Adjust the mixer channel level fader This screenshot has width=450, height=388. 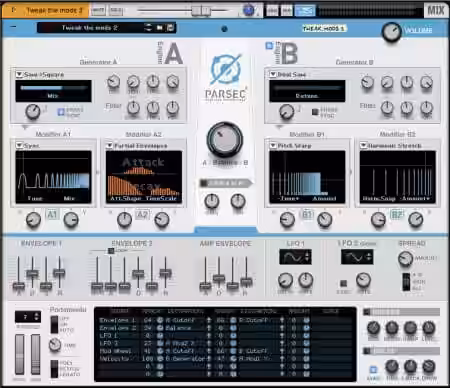point(201,11)
